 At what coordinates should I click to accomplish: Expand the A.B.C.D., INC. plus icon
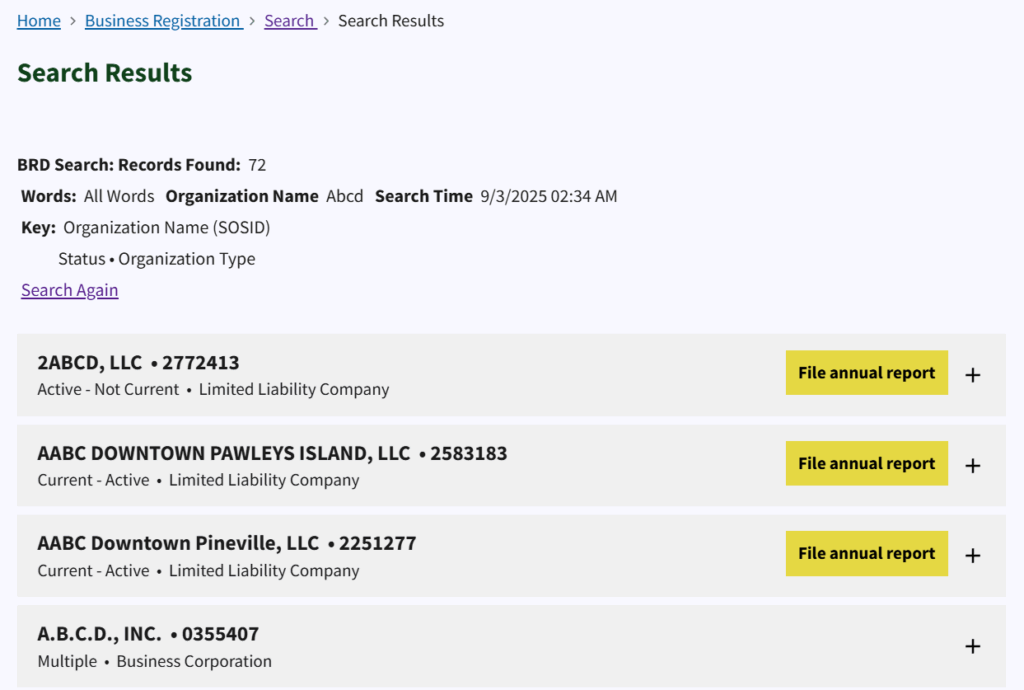[x=972, y=646]
